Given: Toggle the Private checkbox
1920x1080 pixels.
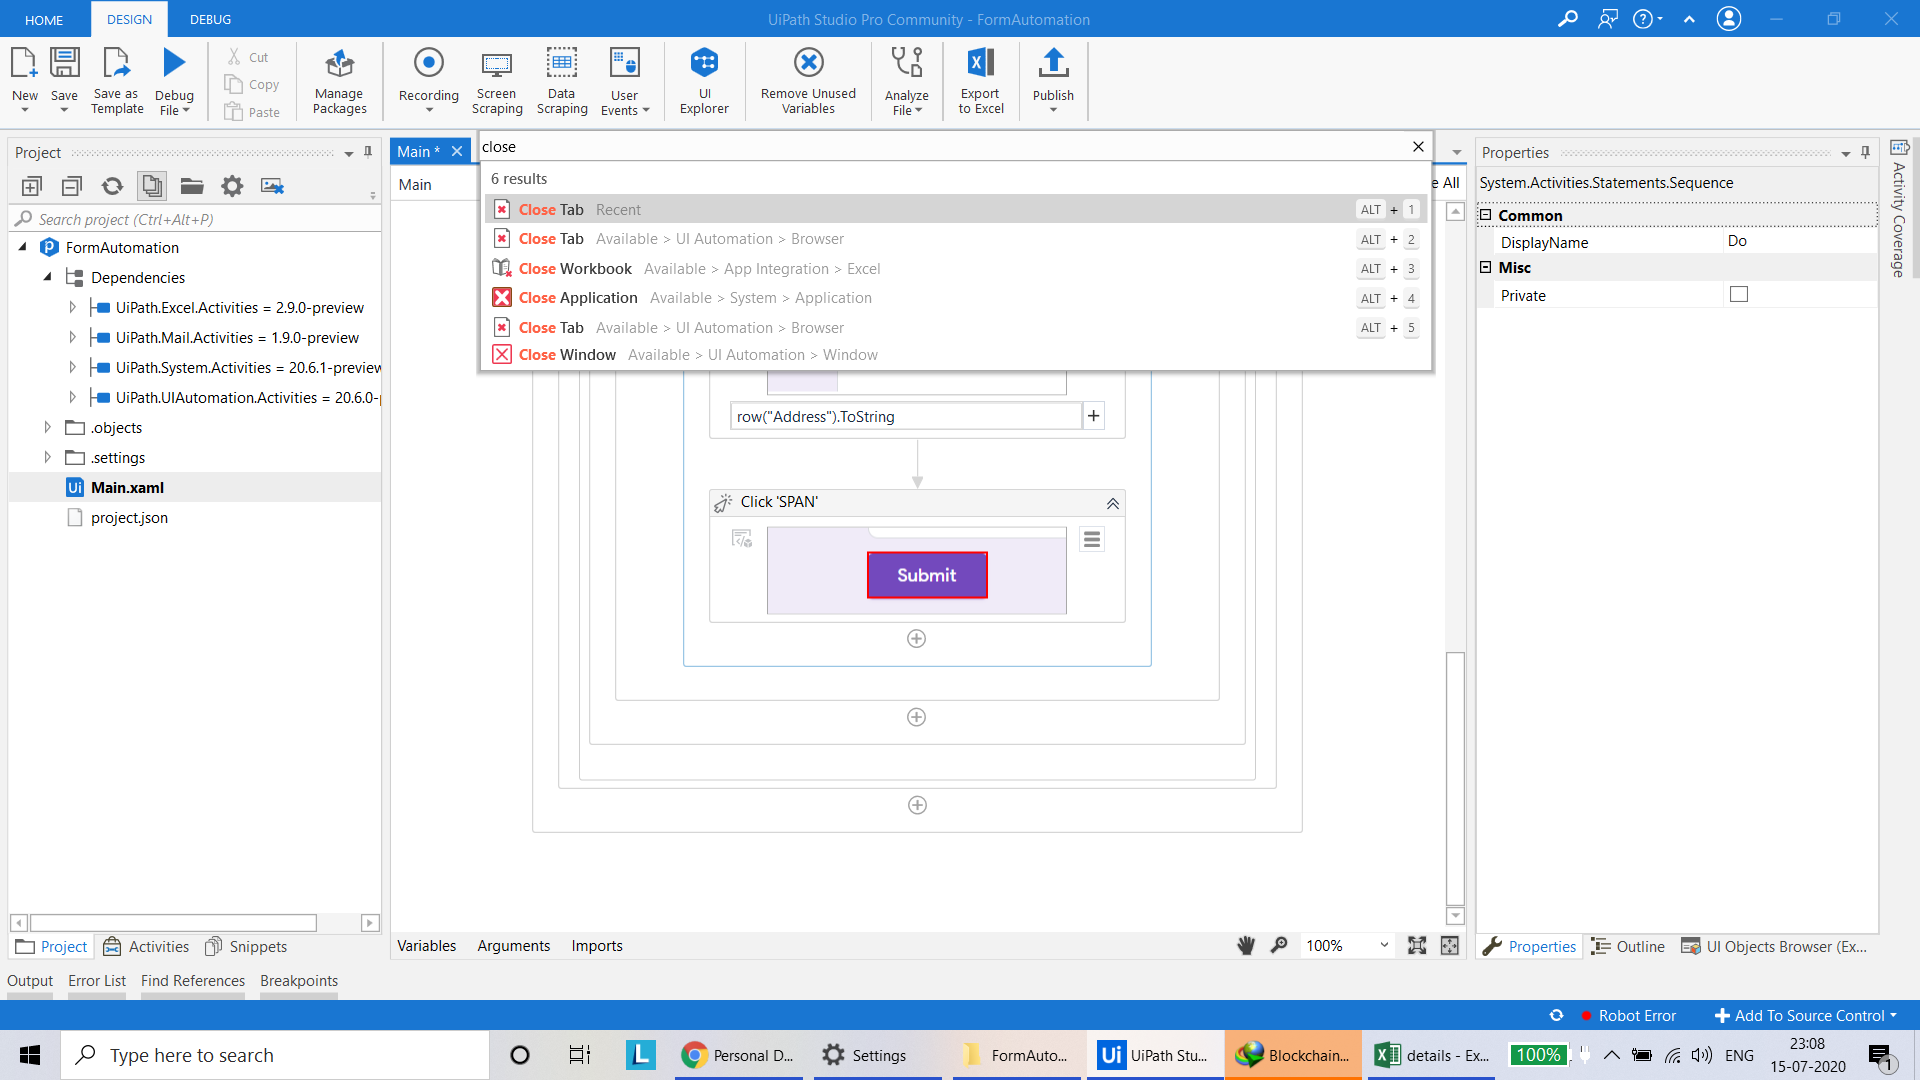Looking at the screenshot, I should (x=1739, y=295).
